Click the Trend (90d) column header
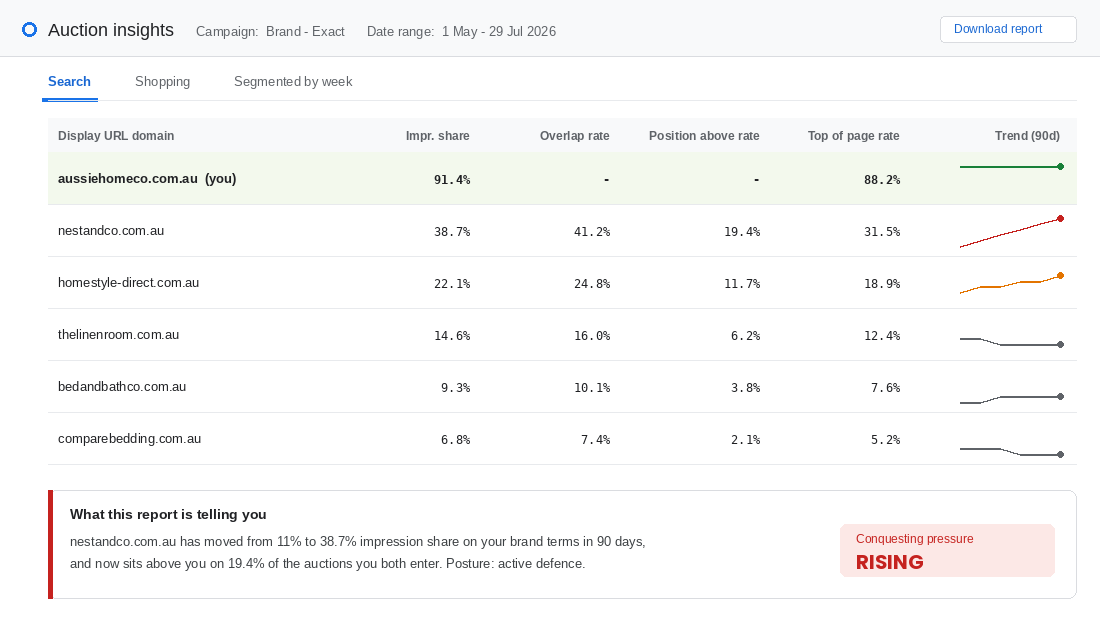 [1027, 135]
